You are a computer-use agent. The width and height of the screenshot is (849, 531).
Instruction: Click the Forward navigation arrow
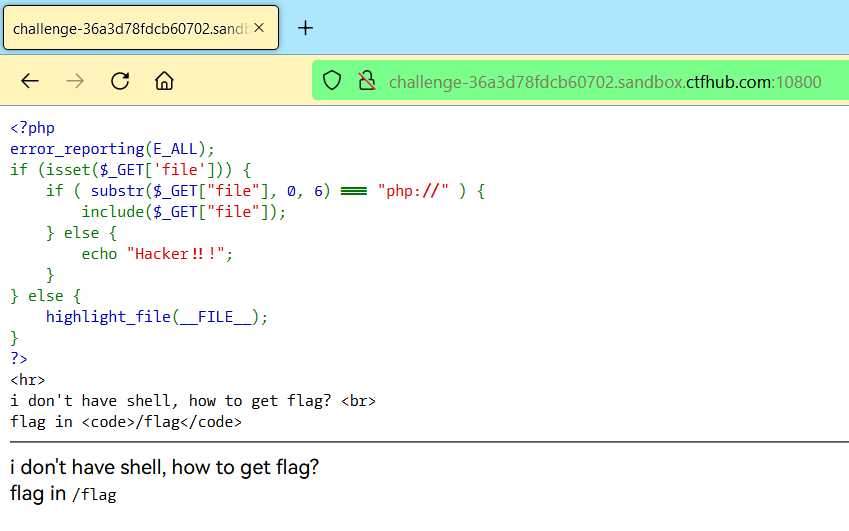(x=75, y=81)
